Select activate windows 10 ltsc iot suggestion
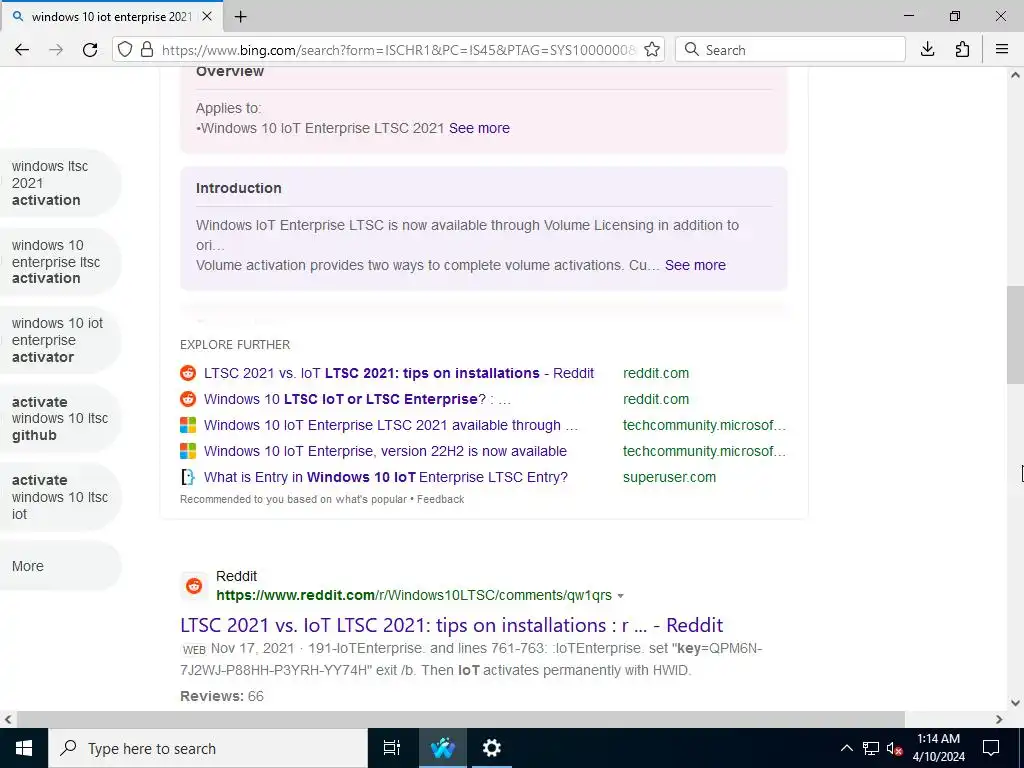Image resolution: width=1024 pixels, height=768 pixels. pos(59,497)
